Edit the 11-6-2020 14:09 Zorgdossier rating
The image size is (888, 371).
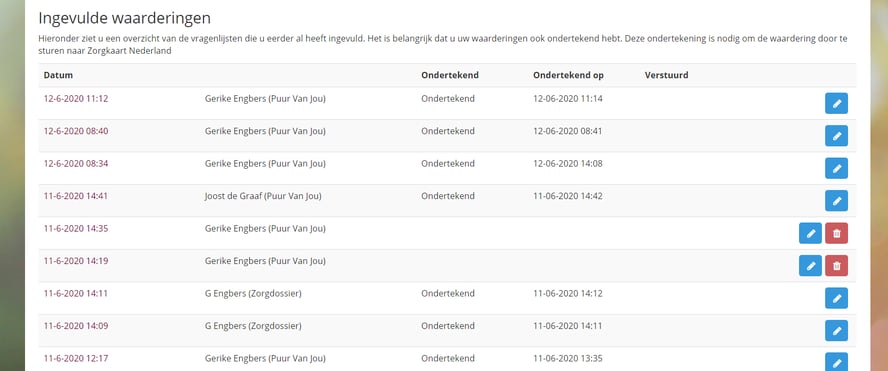click(836, 331)
